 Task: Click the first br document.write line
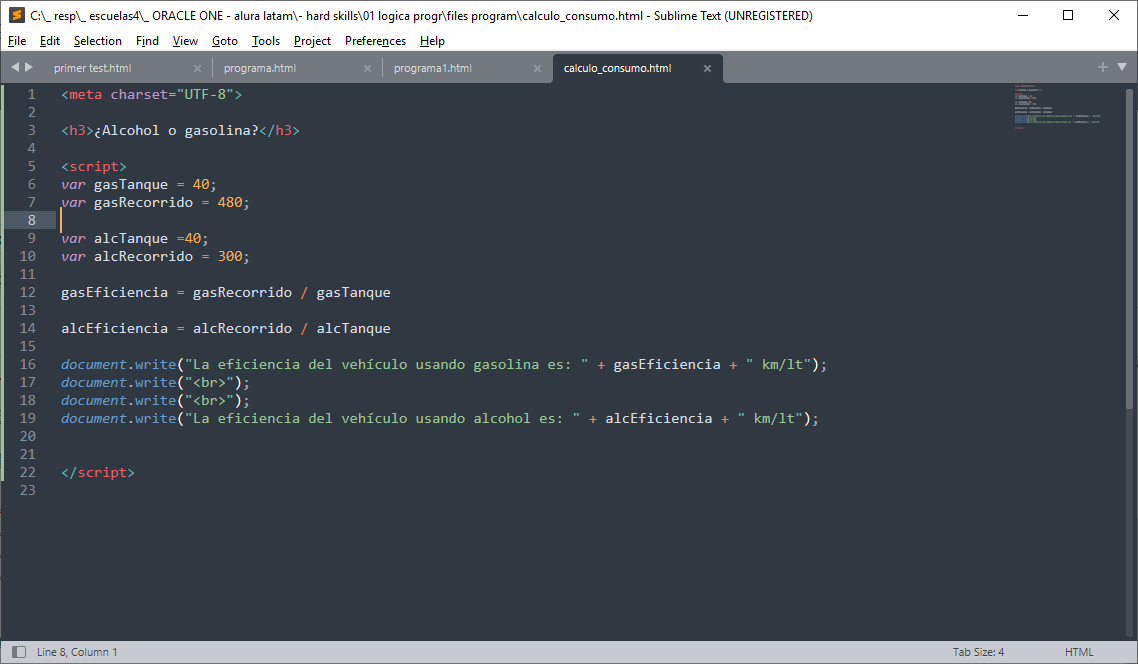pyautogui.click(x=155, y=382)
